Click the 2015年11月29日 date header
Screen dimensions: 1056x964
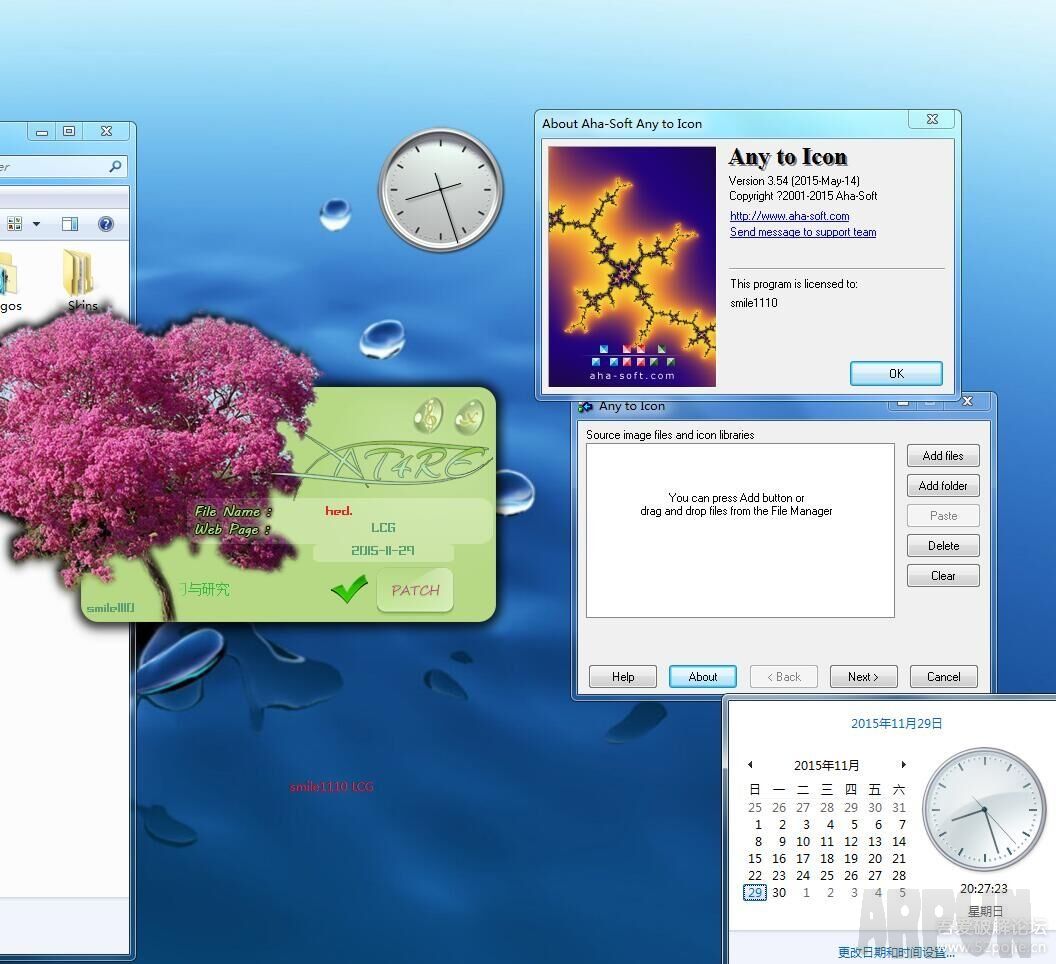click(896, 724)
